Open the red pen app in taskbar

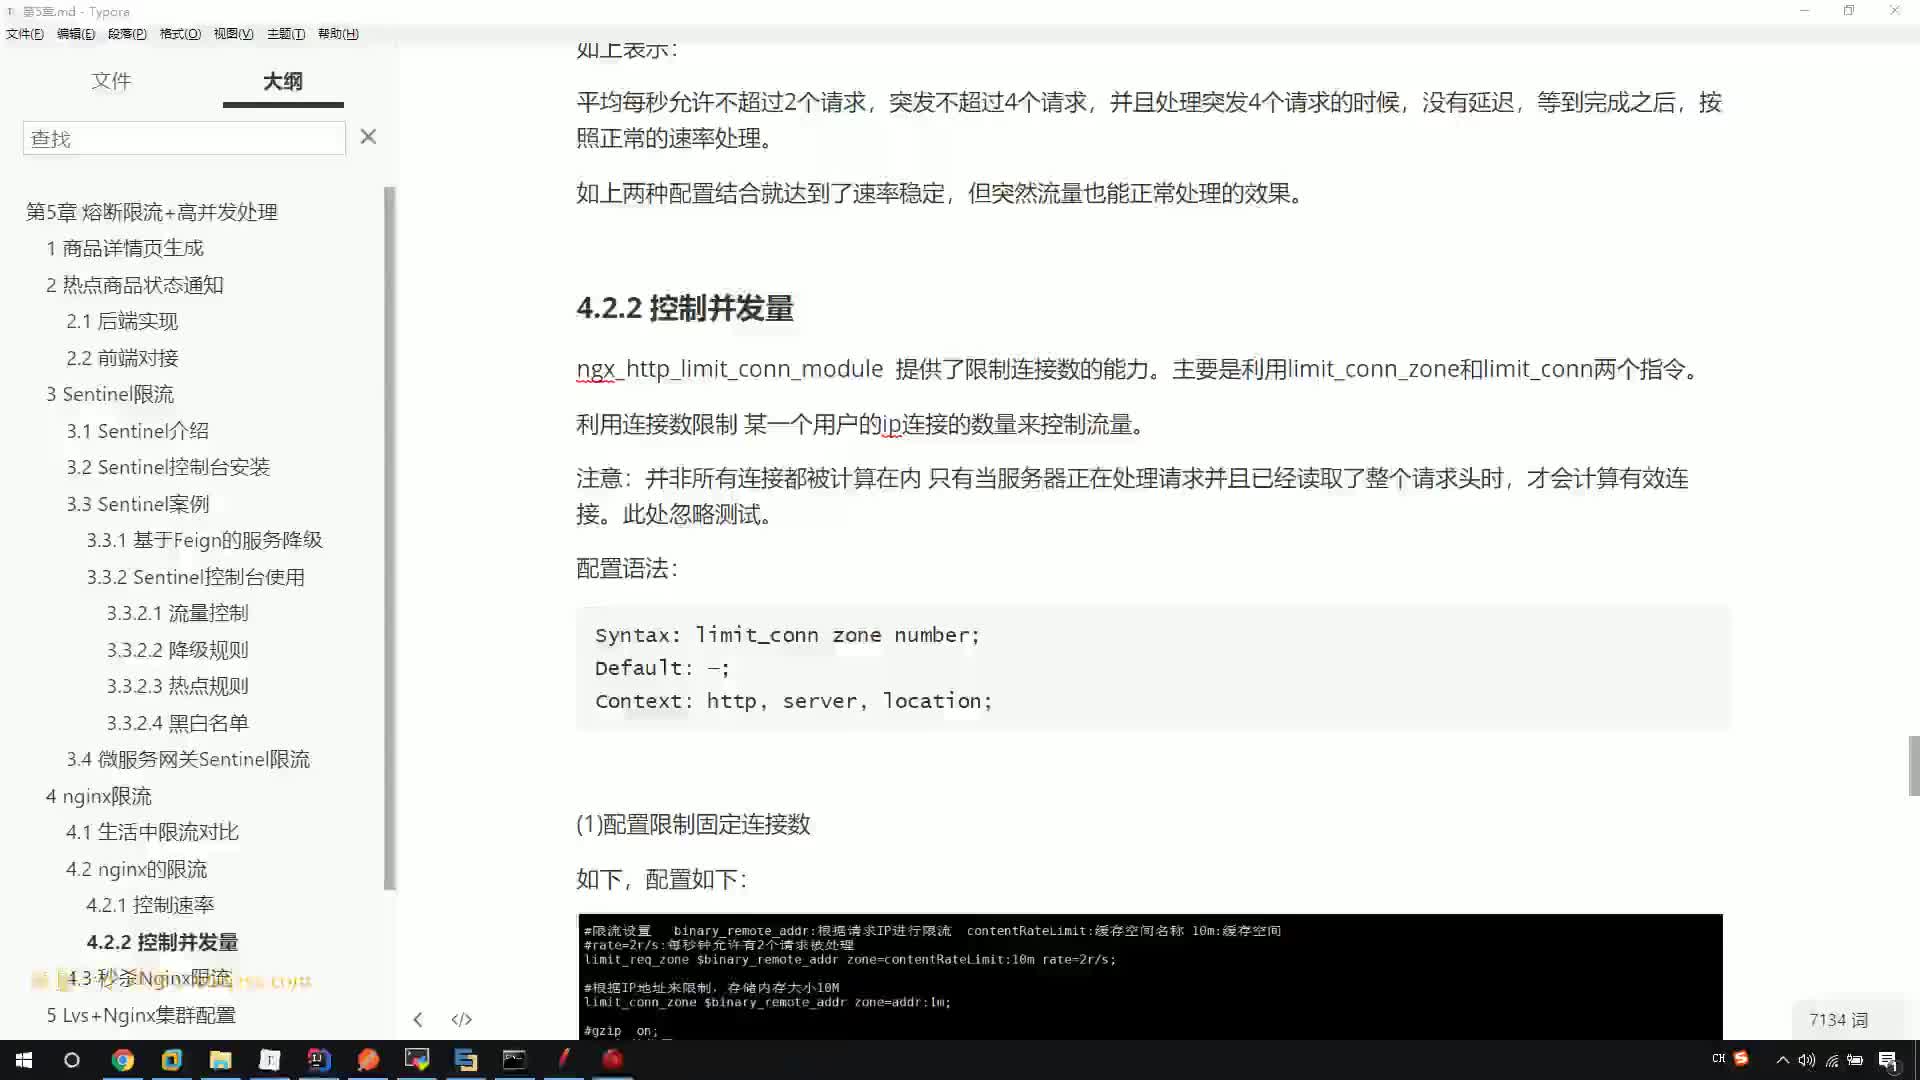point(564,1060)
